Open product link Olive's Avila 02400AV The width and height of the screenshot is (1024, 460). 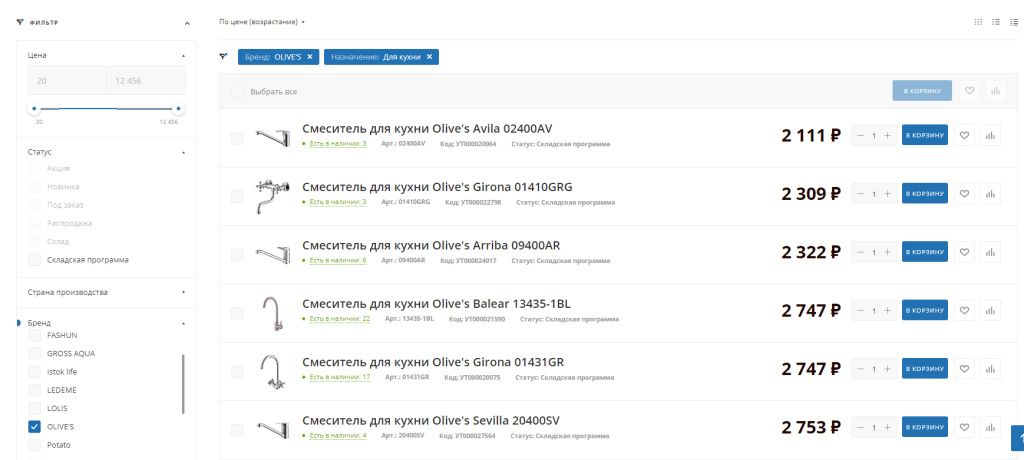(427, 128)
